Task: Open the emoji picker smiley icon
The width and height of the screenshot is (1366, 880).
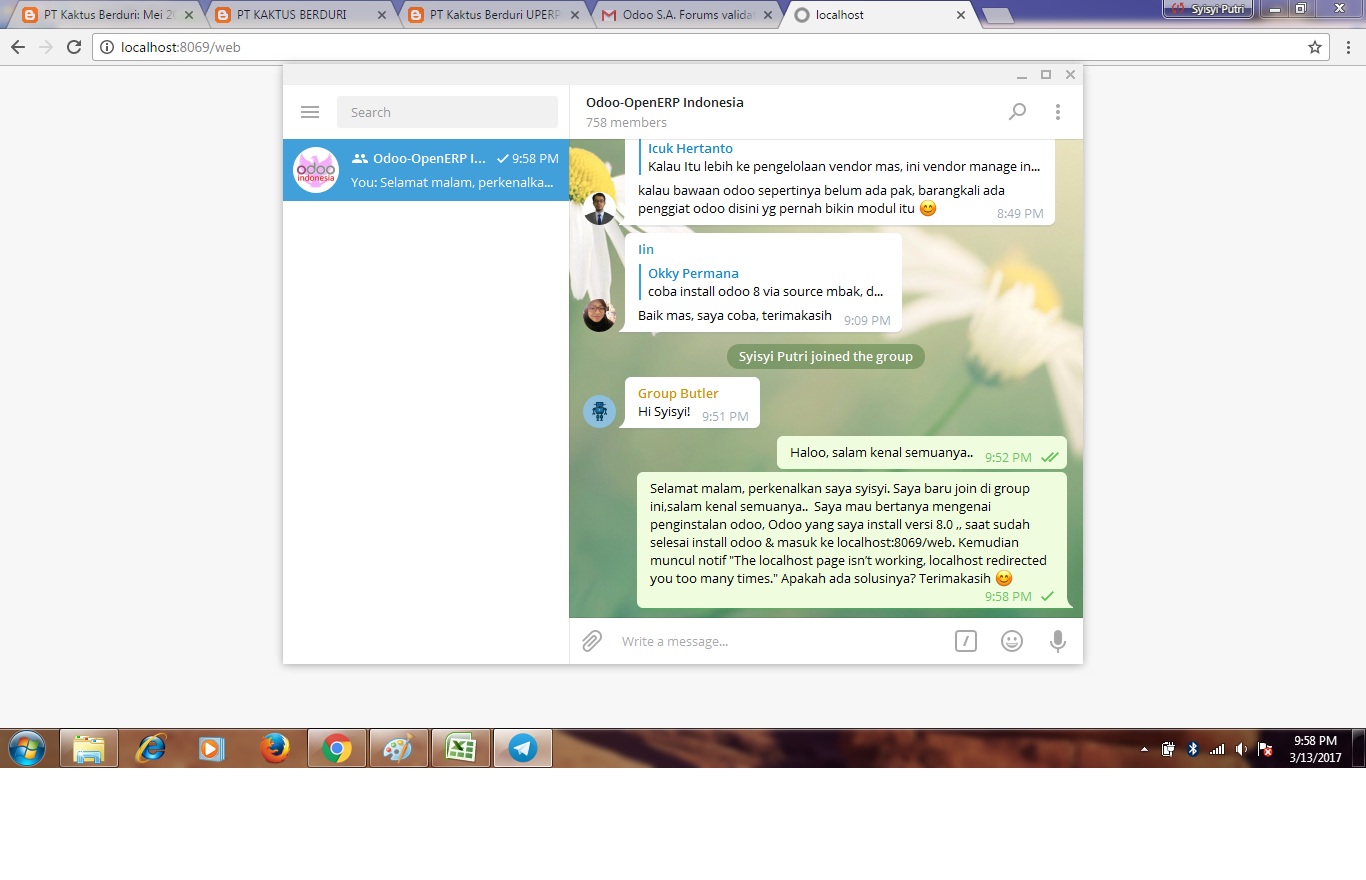Action: pyautogui.click(x=1012, y=641)
